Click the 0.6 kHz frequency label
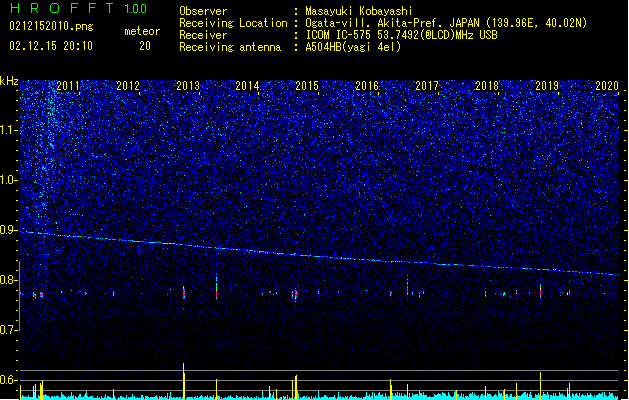This screenshot has height=400, width=629. [9, 380]
